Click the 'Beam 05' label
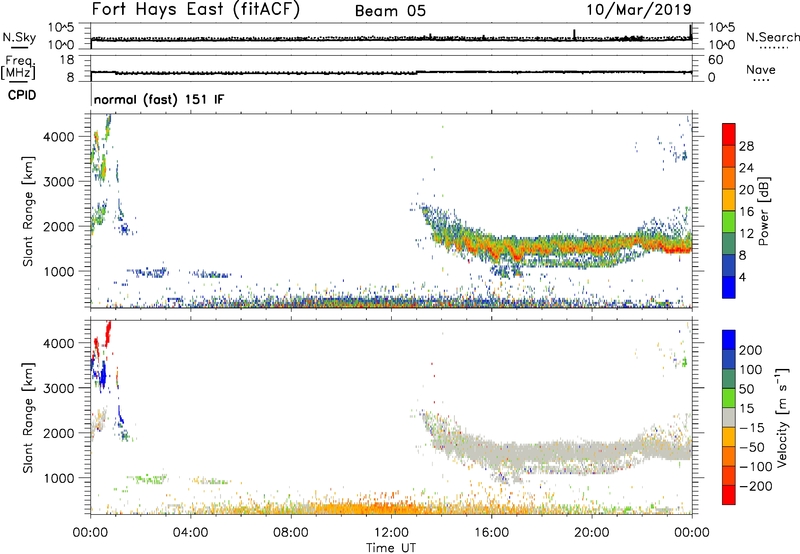800x554 pixels. click(x=390, y=11)
